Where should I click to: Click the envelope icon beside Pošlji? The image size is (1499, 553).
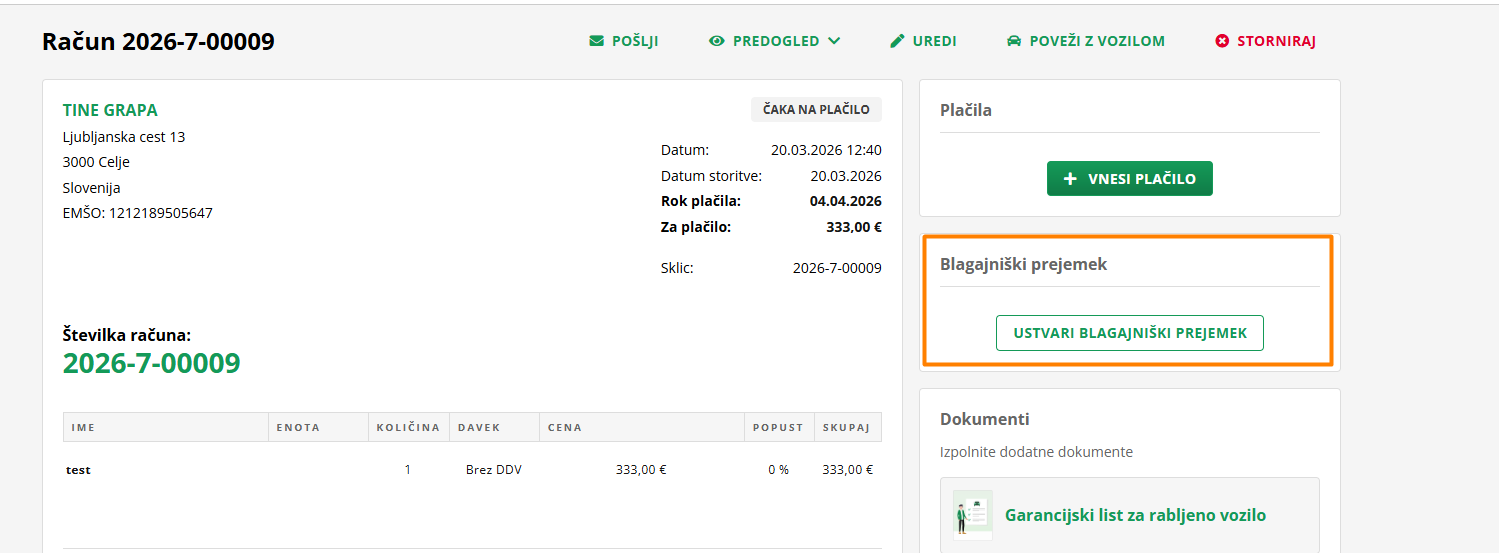(597, 41)
